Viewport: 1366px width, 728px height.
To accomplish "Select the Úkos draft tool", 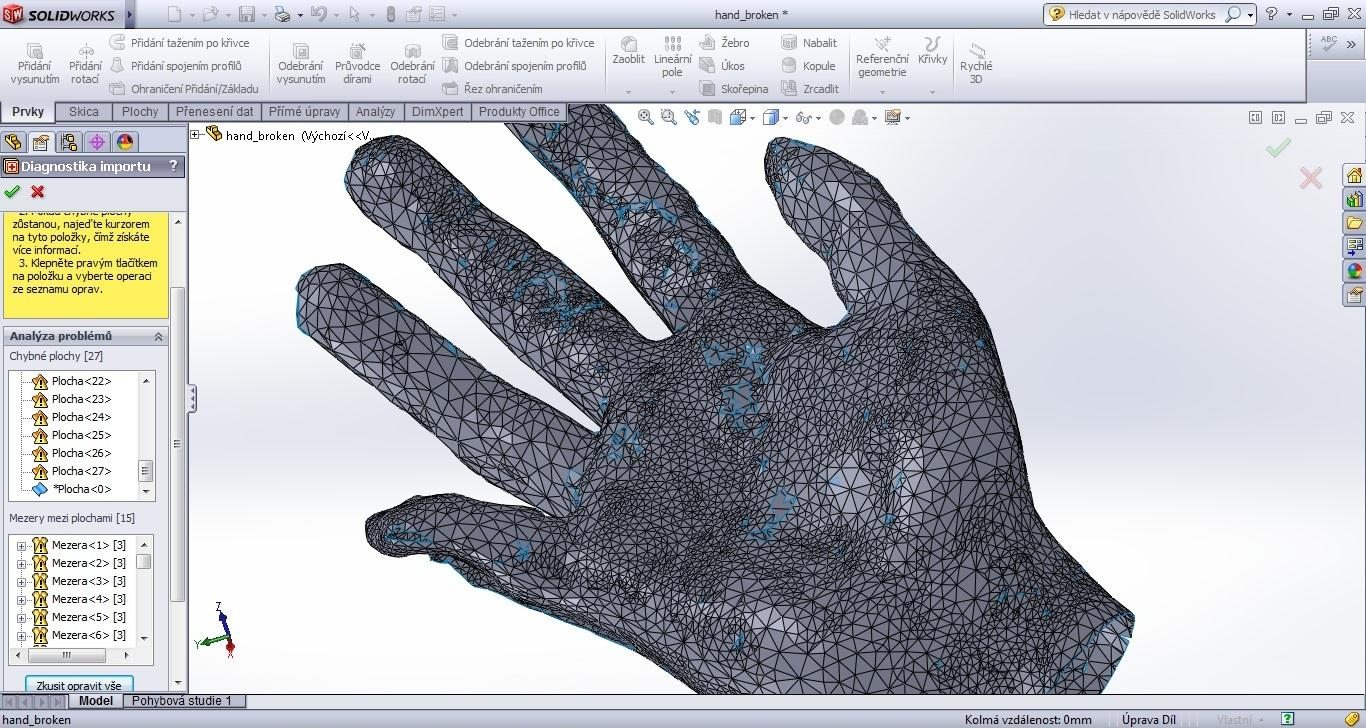I will pos(722,66).
